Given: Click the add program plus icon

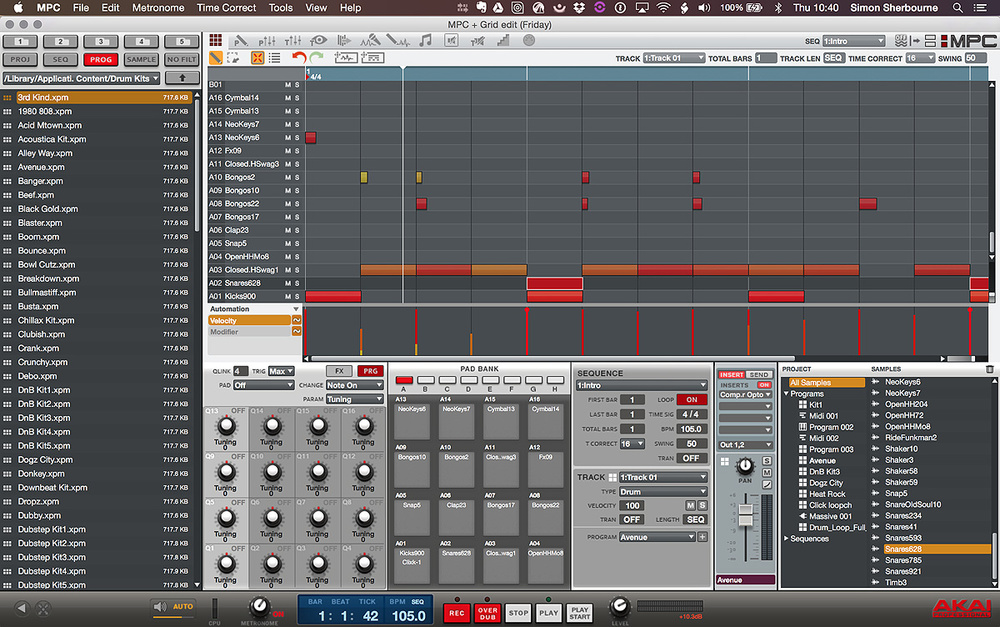Looking at the screenshot, I should tap(703, 537).
